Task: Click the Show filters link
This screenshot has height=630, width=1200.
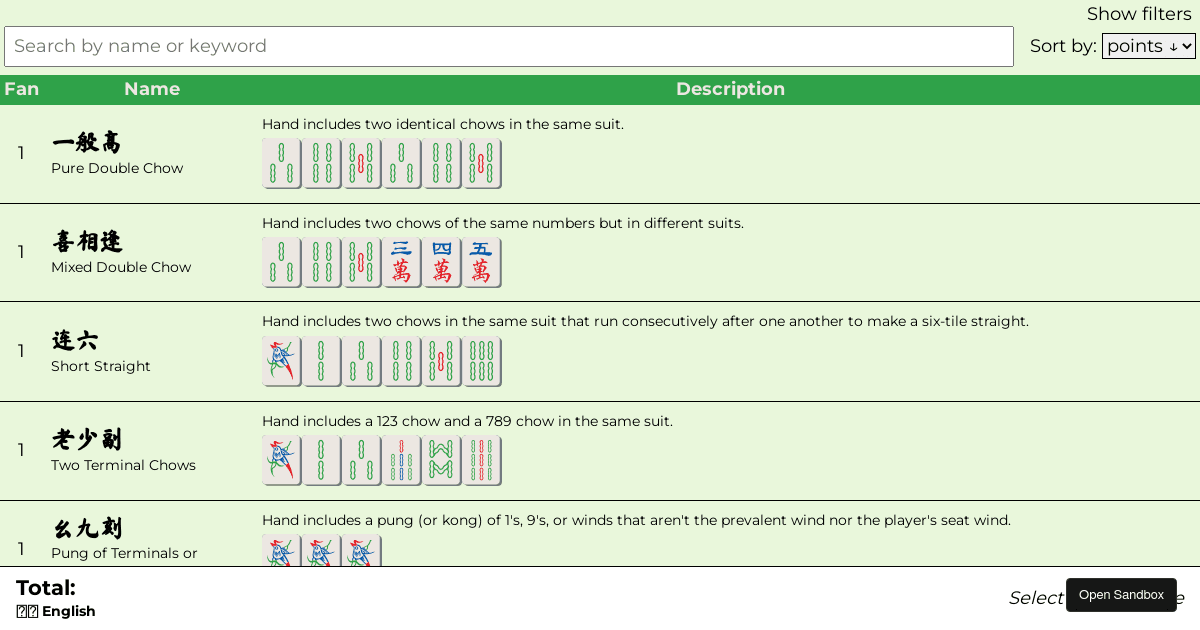Action: click(1139, 14)
